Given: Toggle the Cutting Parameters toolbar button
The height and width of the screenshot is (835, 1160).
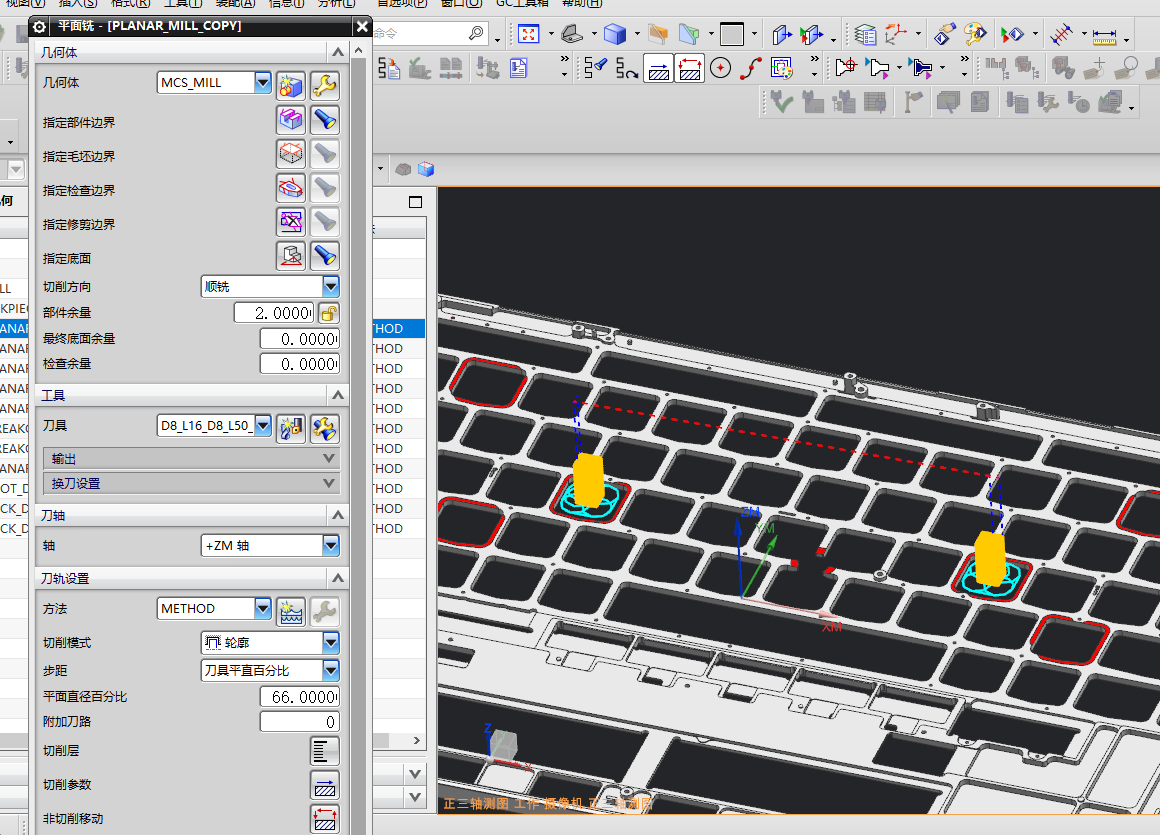Looking at the screenshot, I should (x=658, y=69).
